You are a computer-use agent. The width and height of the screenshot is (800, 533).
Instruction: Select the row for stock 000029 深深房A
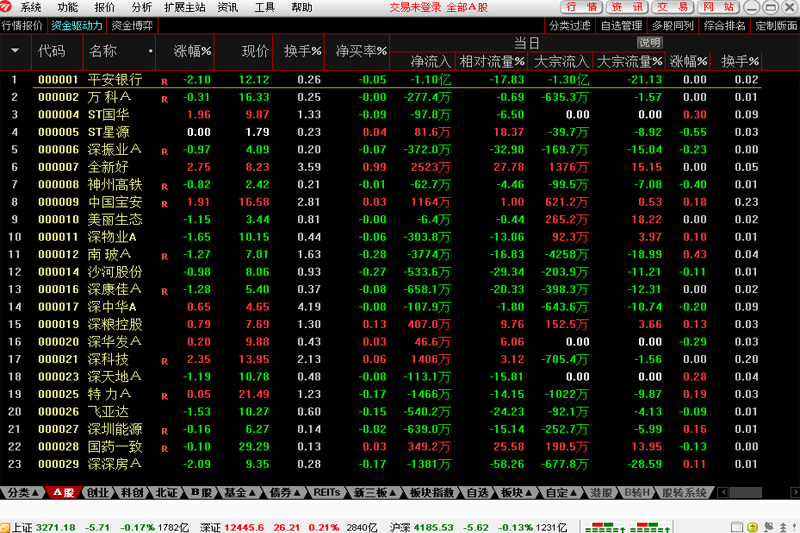381,464
